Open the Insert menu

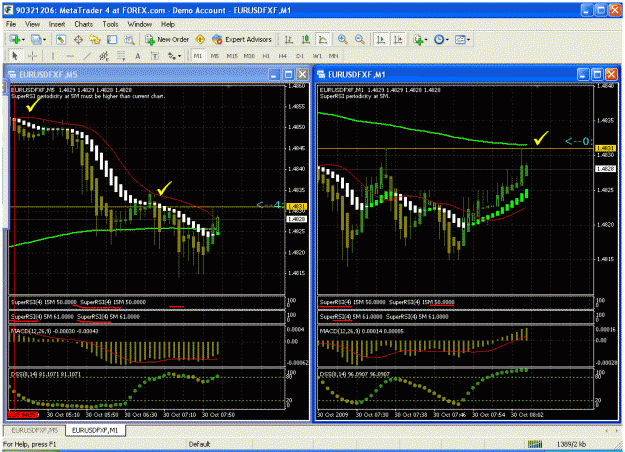(57, 24)
